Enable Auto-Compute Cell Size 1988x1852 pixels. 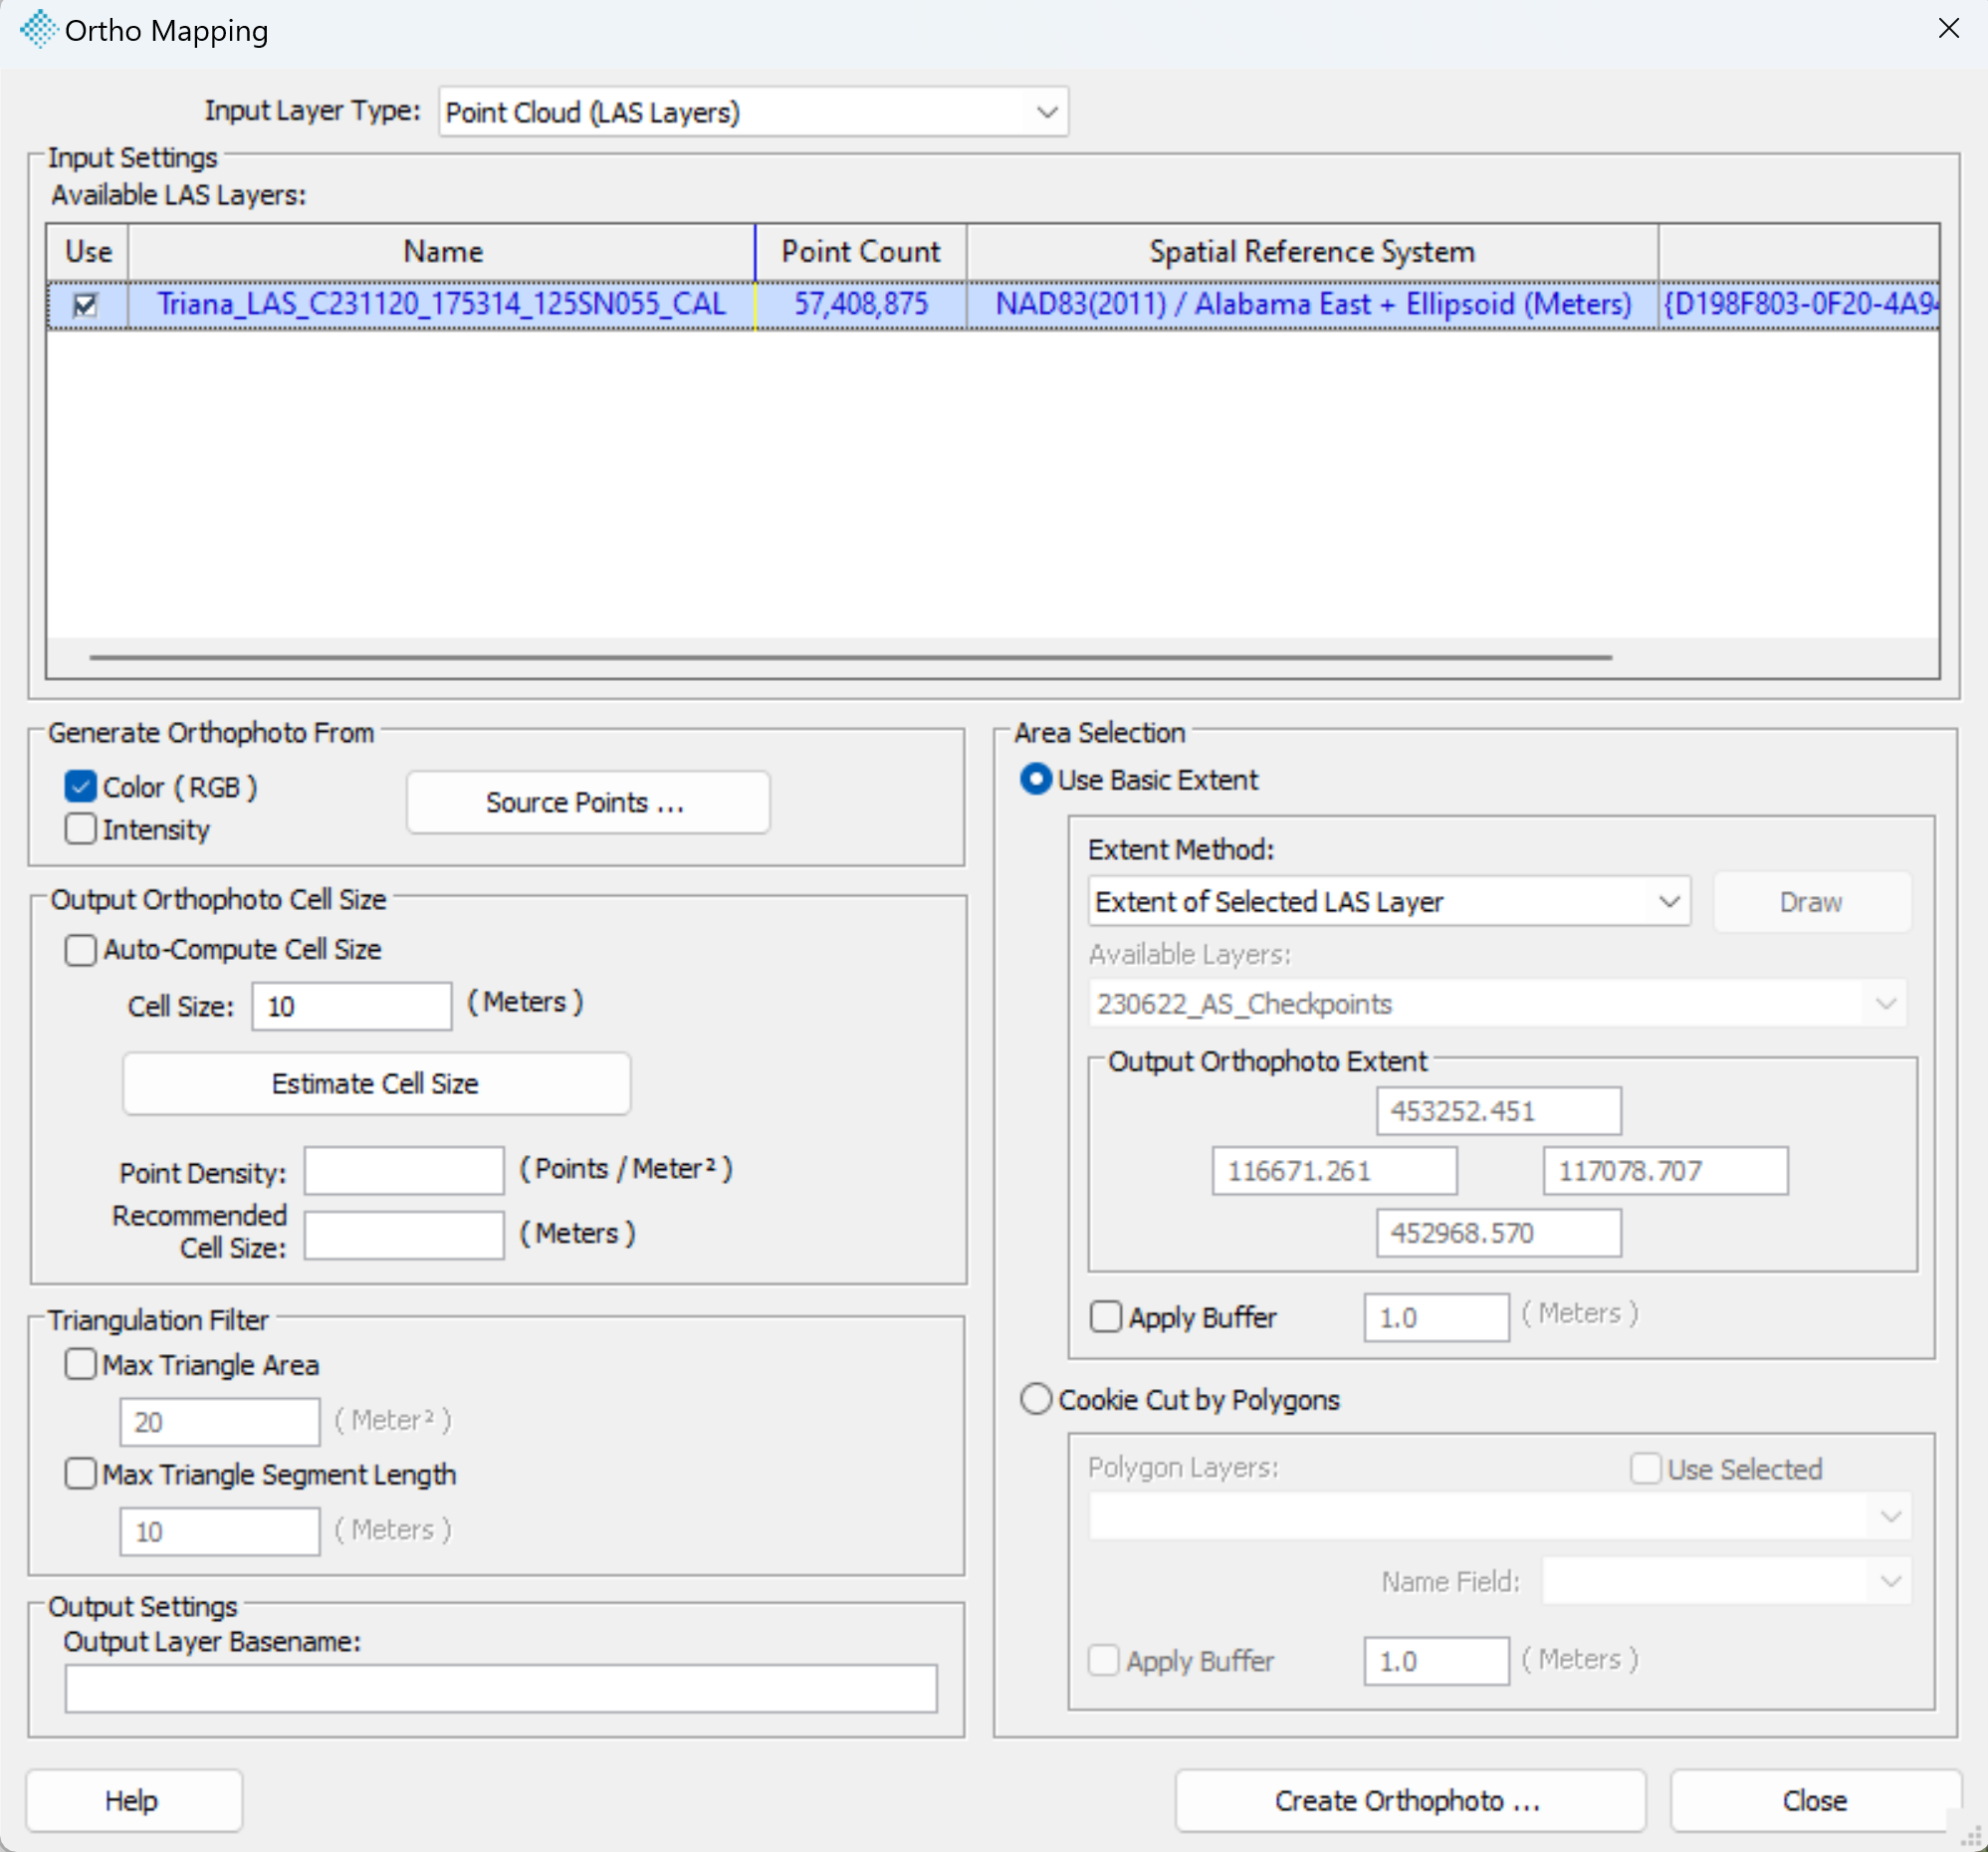pos(81,949)
